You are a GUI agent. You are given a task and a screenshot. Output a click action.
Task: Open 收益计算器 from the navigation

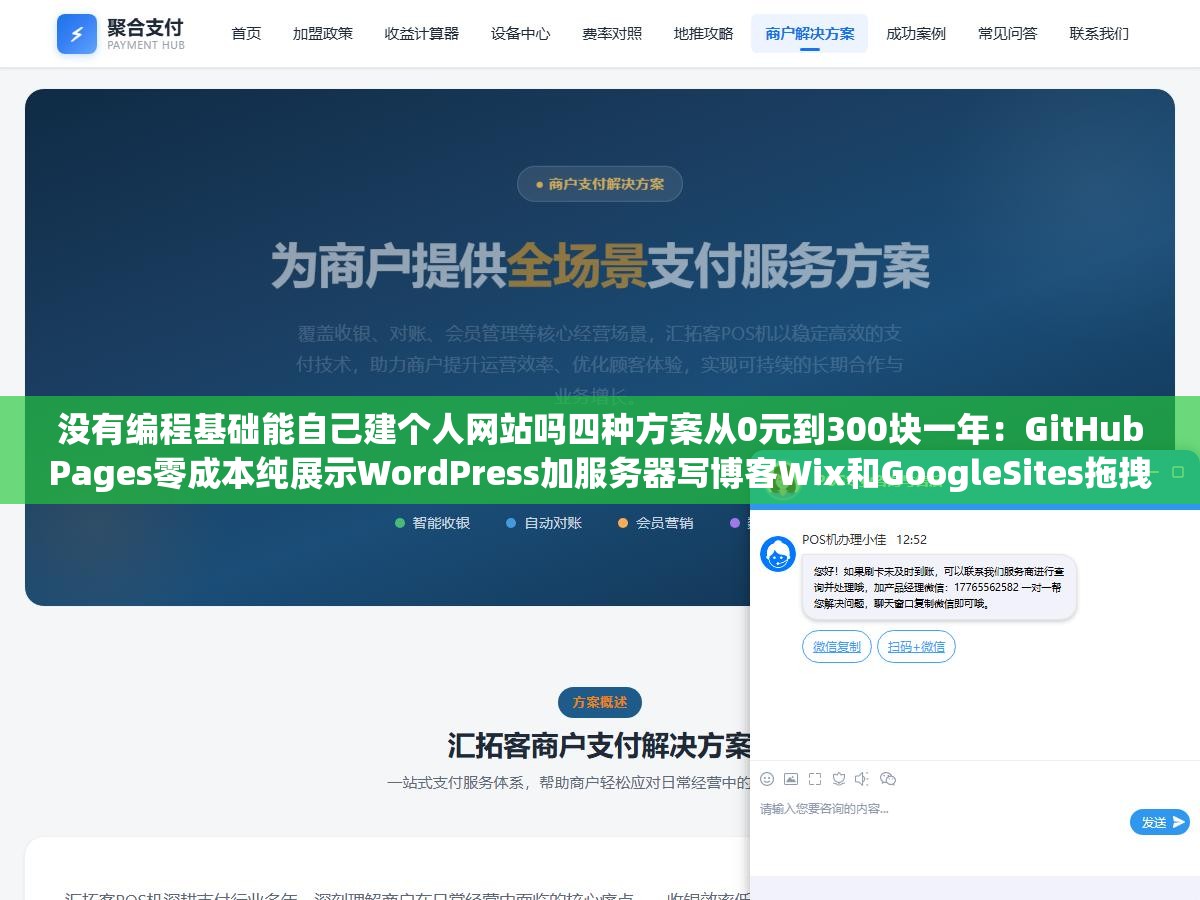coord(422,34)
